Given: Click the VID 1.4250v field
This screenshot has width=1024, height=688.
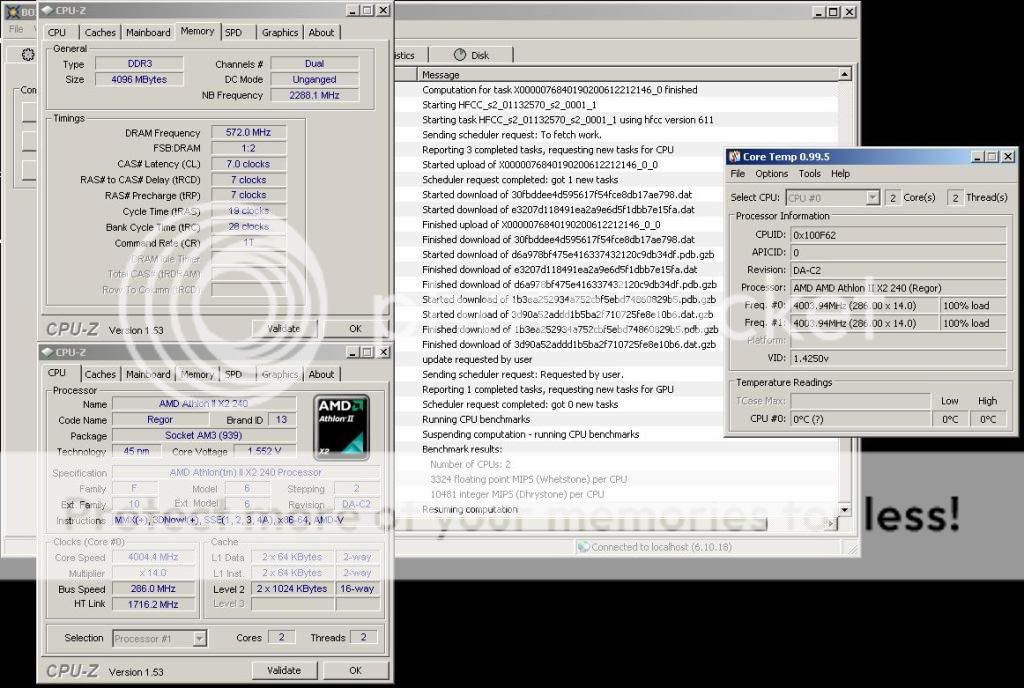Looking at the screenshot, I should point(898,358).
